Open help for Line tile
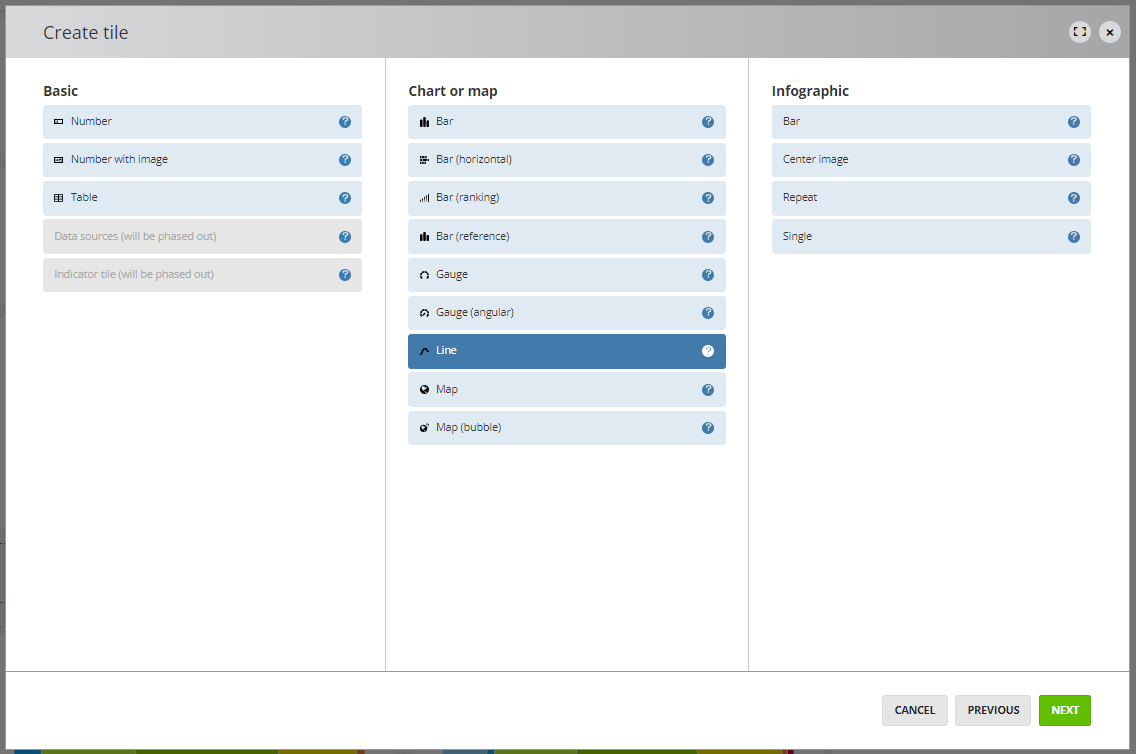This screenshot has width=1136, height=754. point(708,351)
